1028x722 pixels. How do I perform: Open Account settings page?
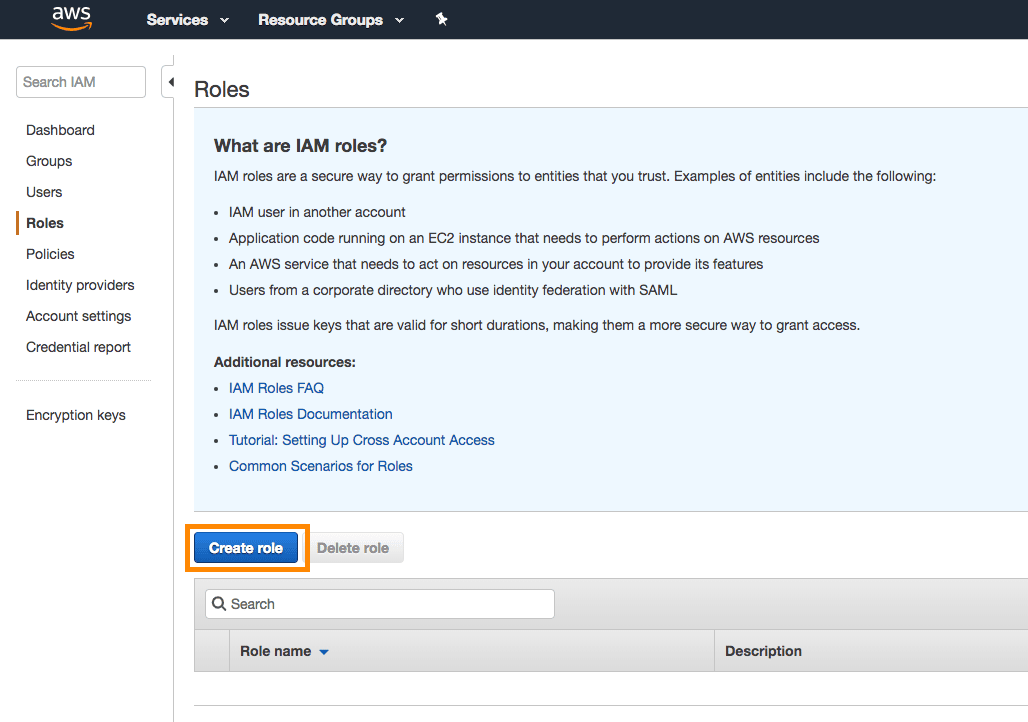click(x=78, y=316)
